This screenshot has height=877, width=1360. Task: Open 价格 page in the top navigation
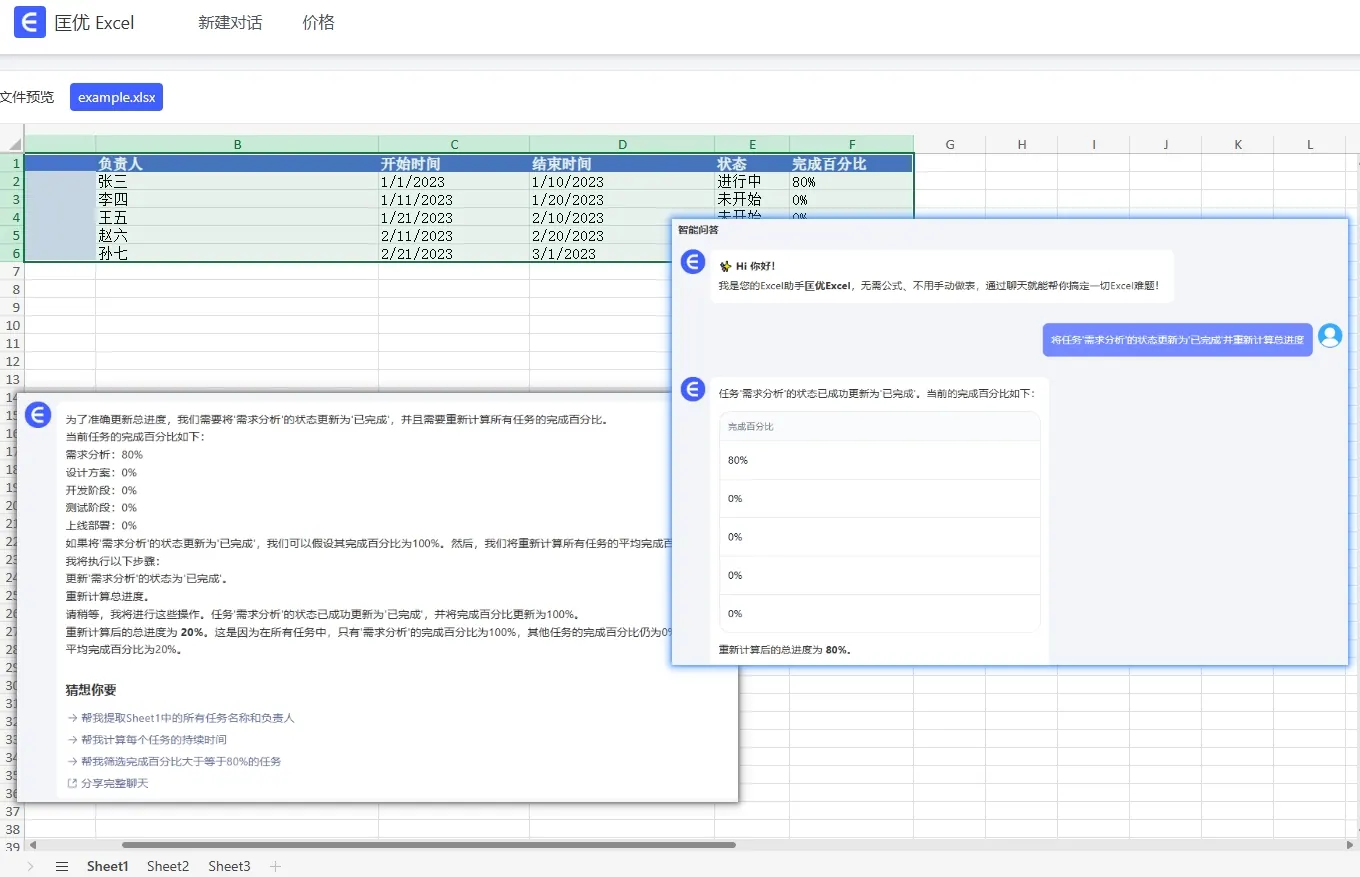pyautogui.click(x=318, y=22)
